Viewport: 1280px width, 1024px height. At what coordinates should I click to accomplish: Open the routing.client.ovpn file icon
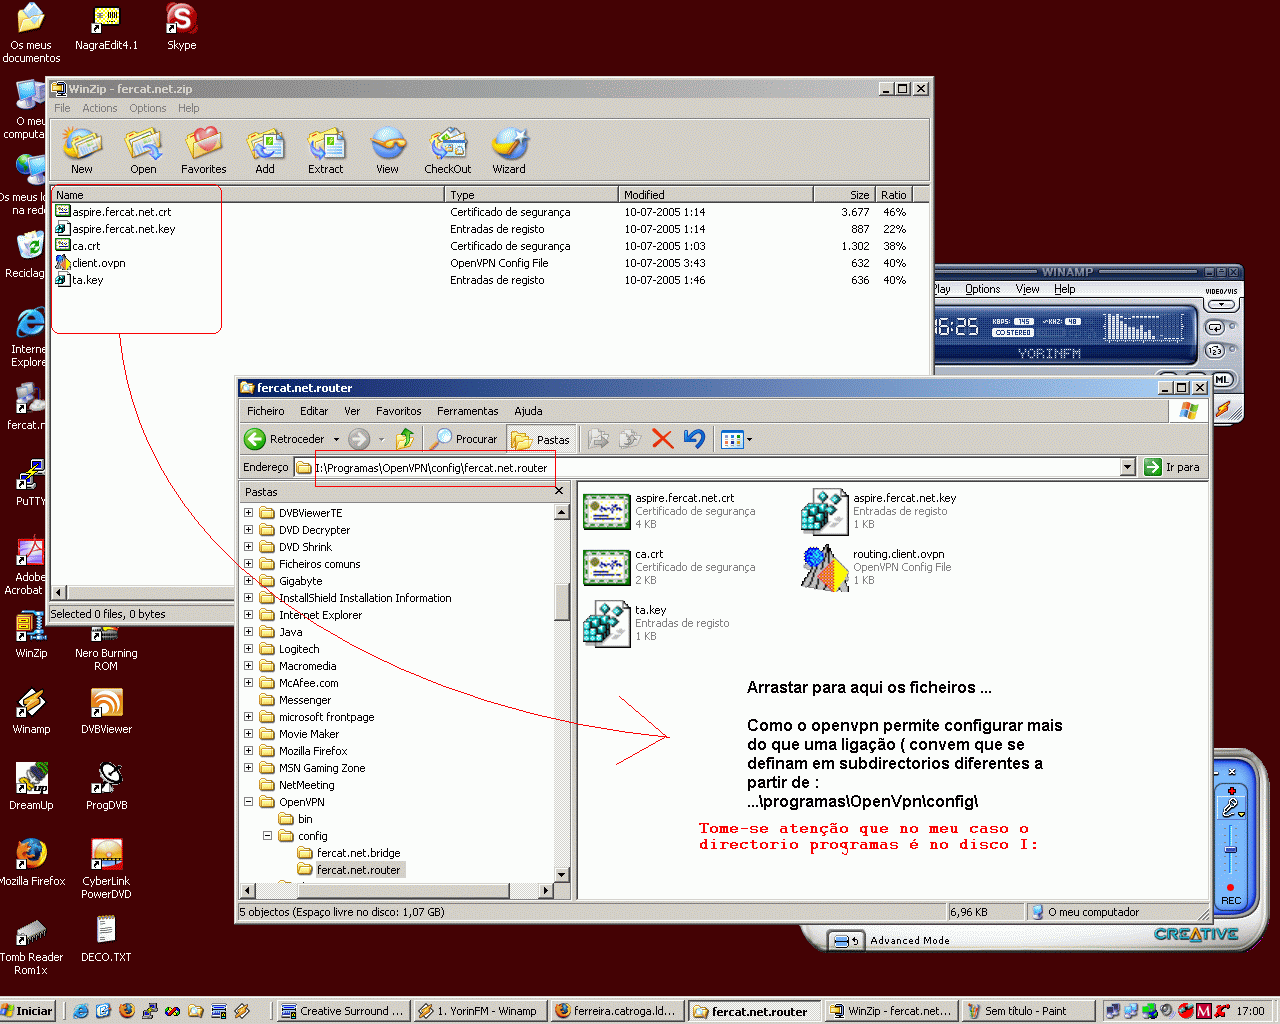point(824,567)
